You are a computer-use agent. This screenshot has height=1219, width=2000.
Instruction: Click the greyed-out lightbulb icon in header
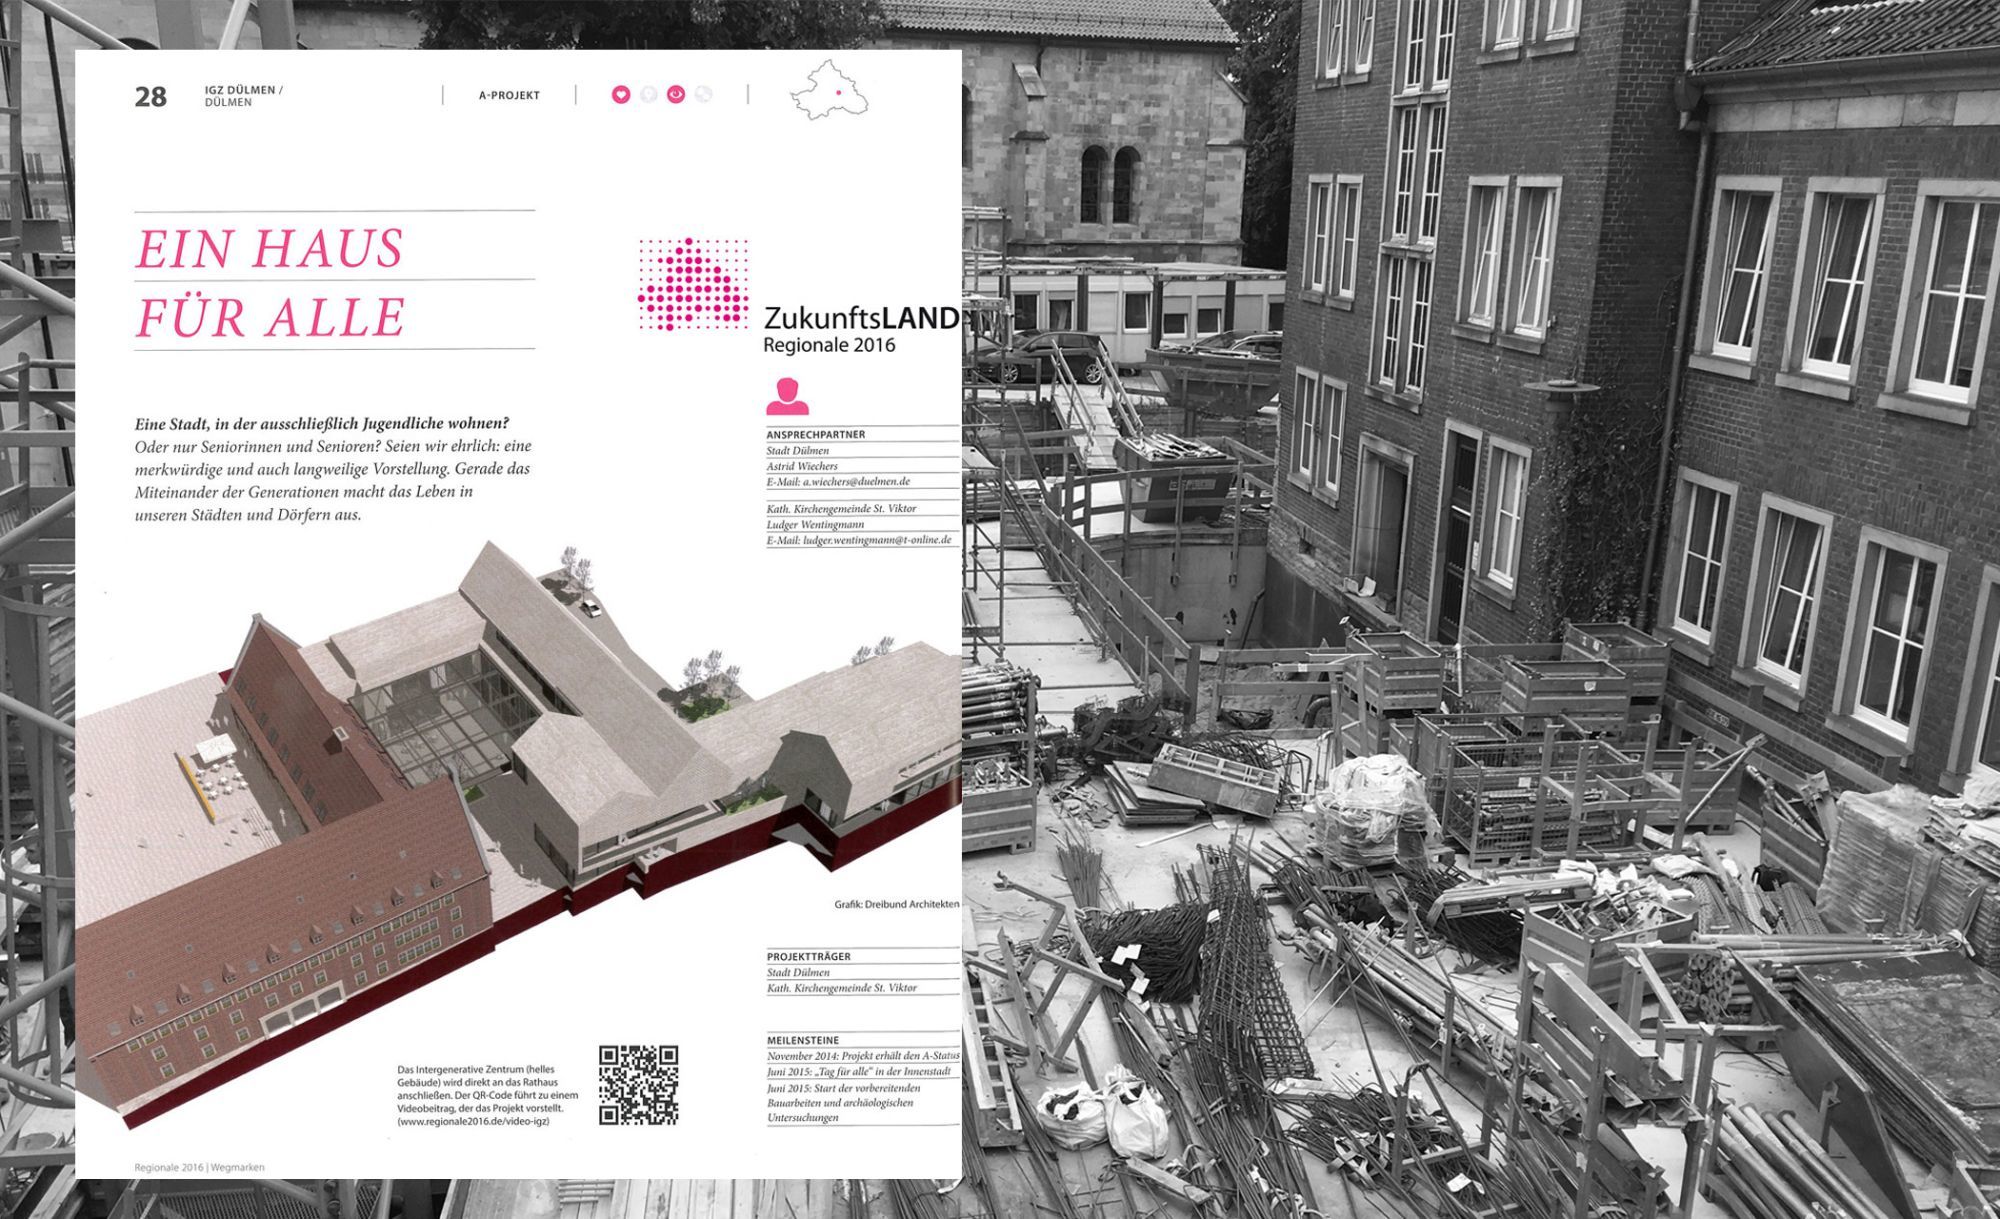coord(648,95)
